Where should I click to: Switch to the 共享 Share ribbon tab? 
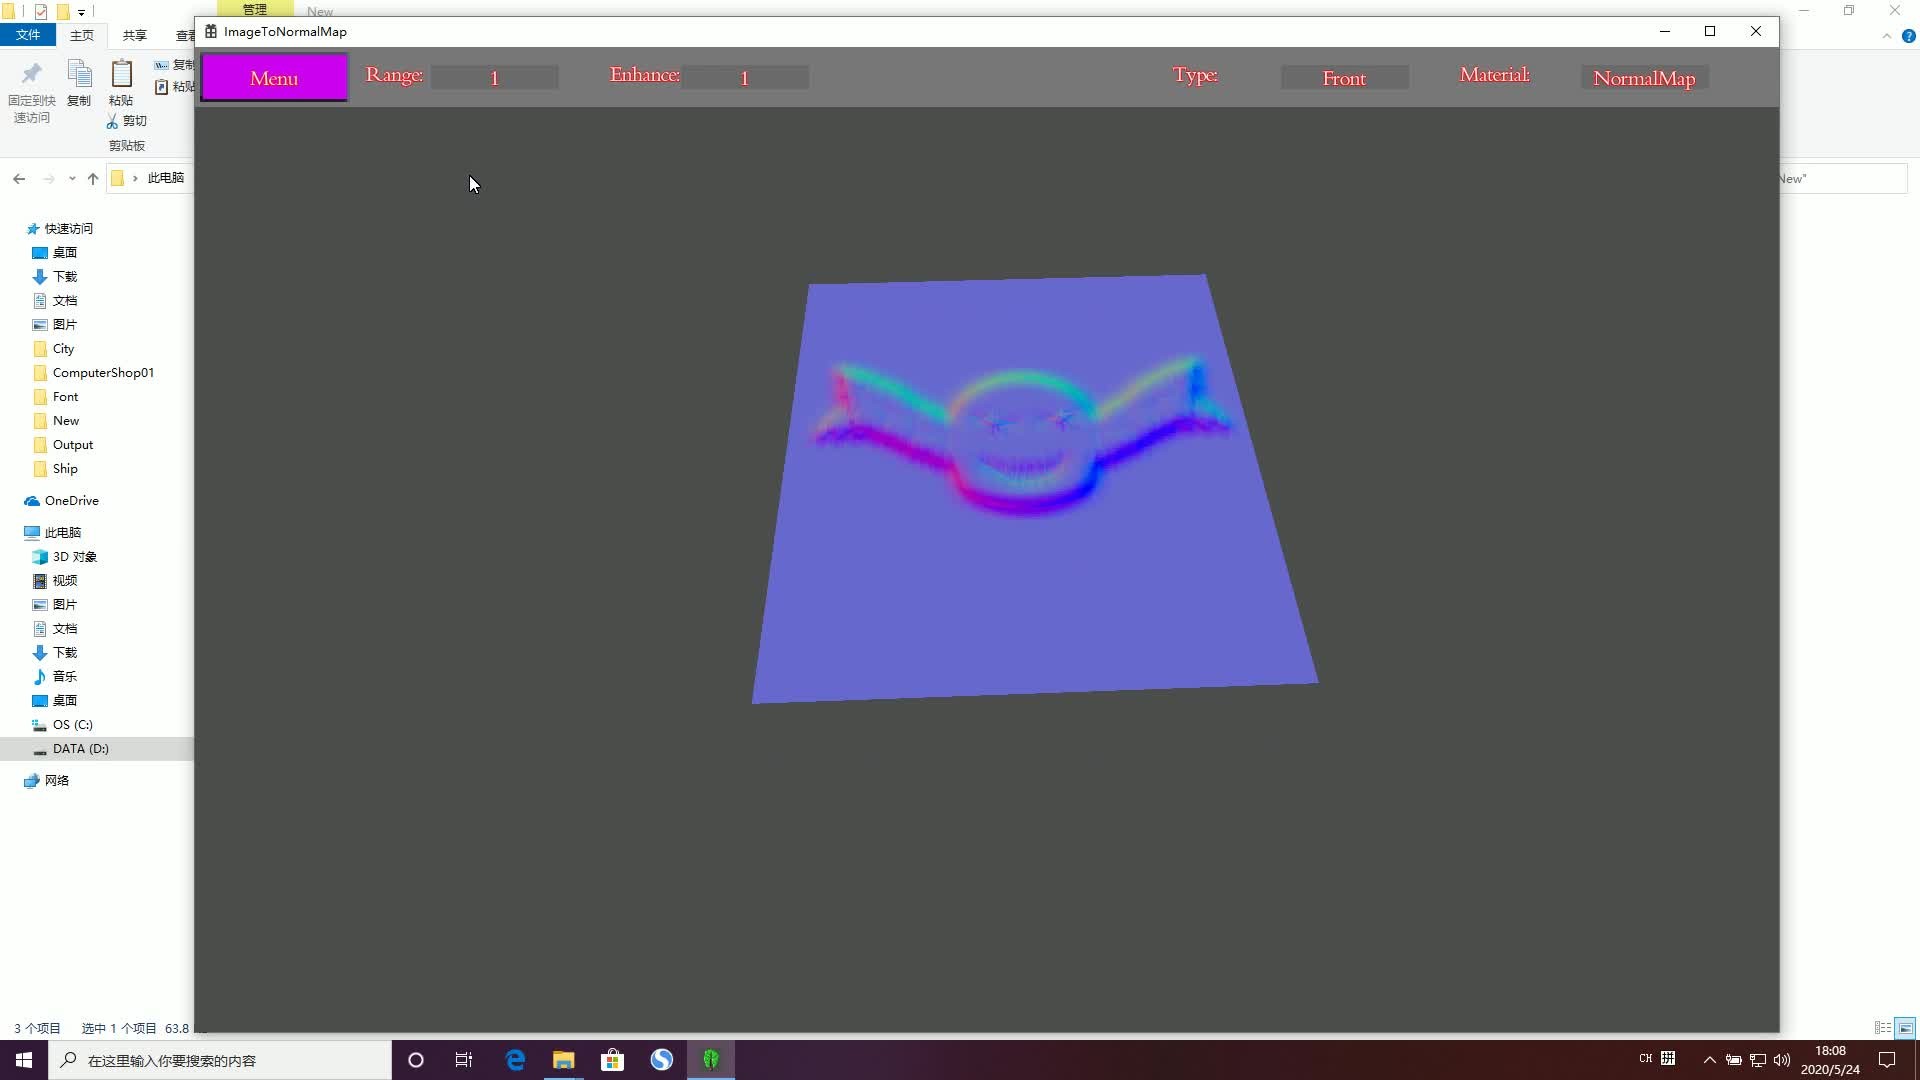tap(134, 35)
